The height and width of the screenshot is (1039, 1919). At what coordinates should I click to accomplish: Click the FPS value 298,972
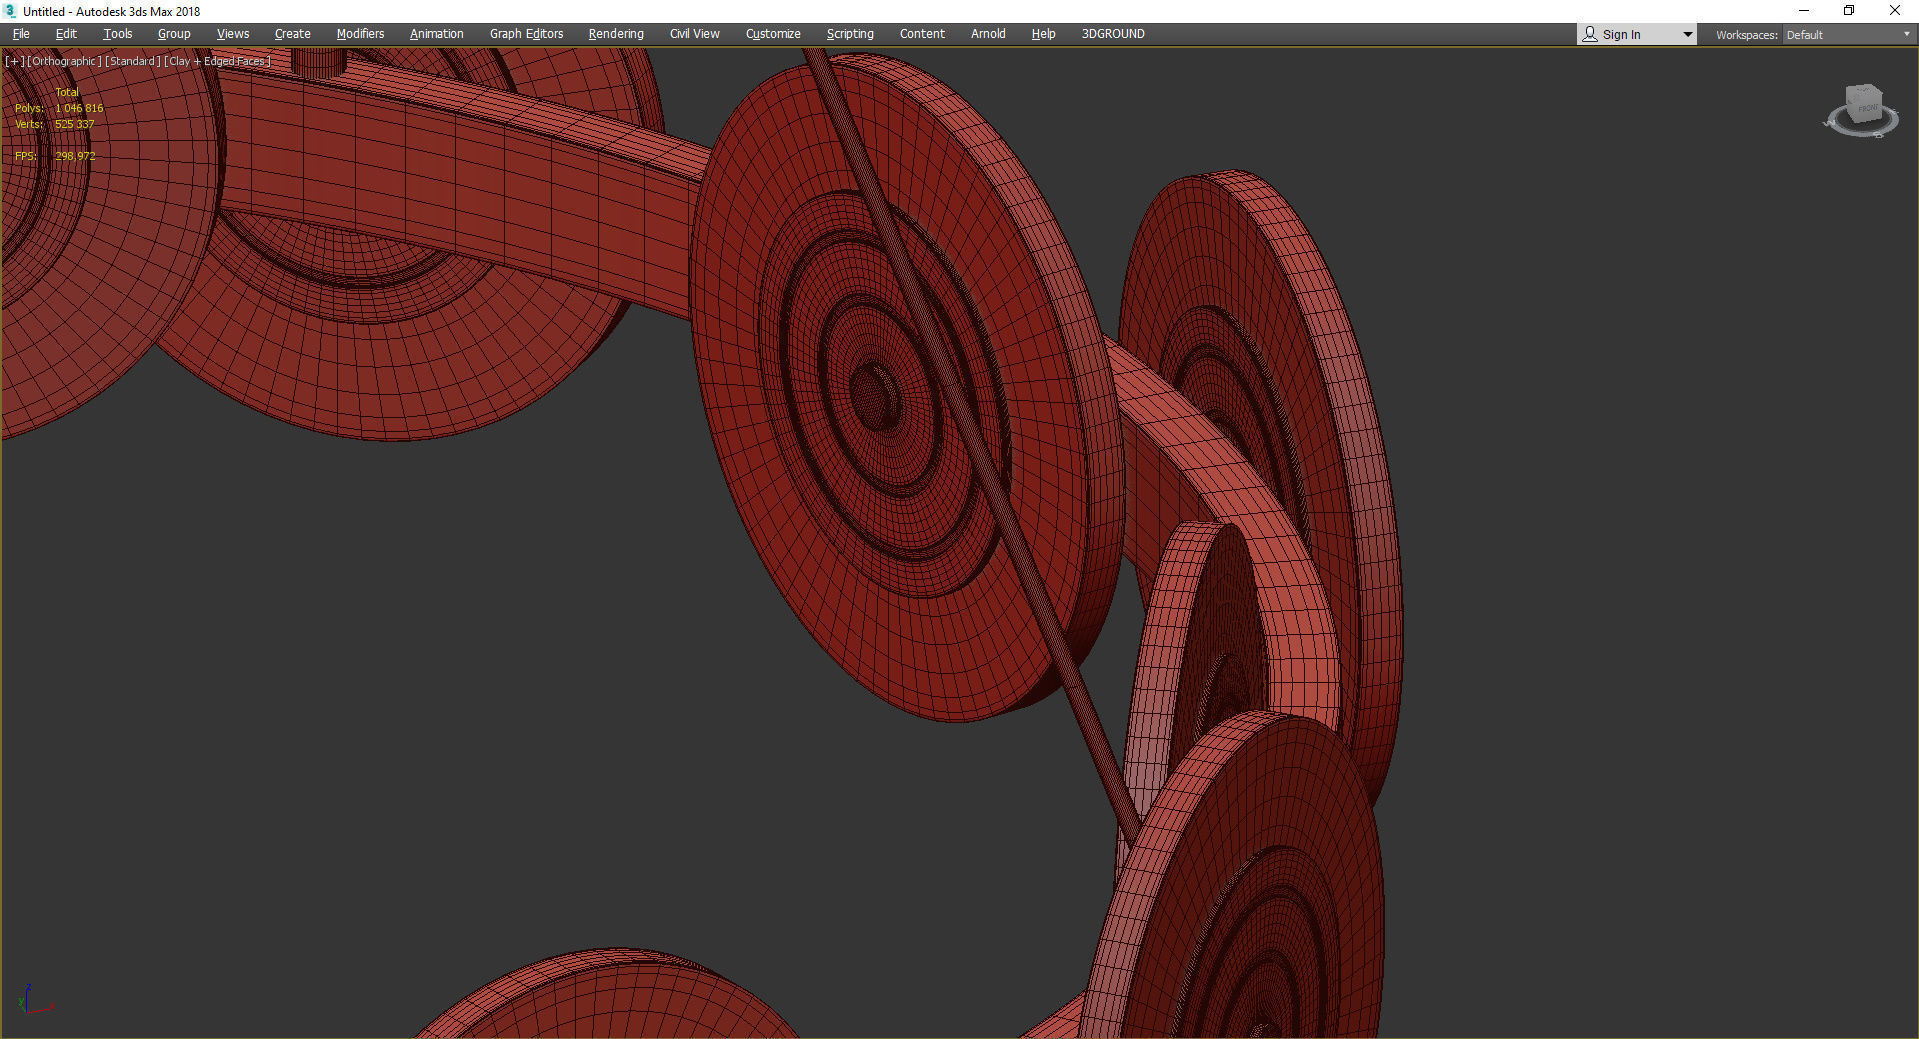tap(76, 156)
